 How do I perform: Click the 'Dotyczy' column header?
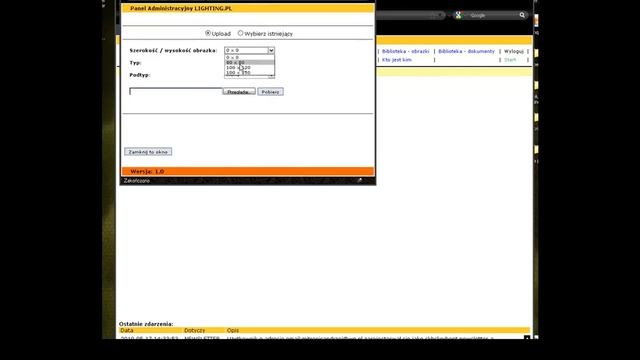pyautogui.click(x=194, y=330)
